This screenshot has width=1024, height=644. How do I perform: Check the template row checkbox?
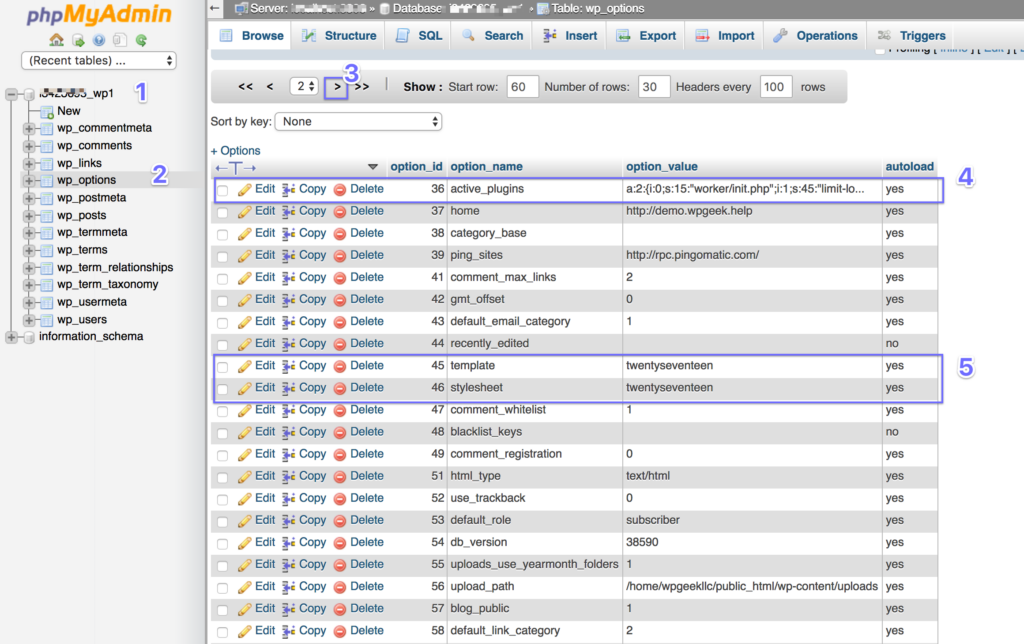(x=223, y=367)
